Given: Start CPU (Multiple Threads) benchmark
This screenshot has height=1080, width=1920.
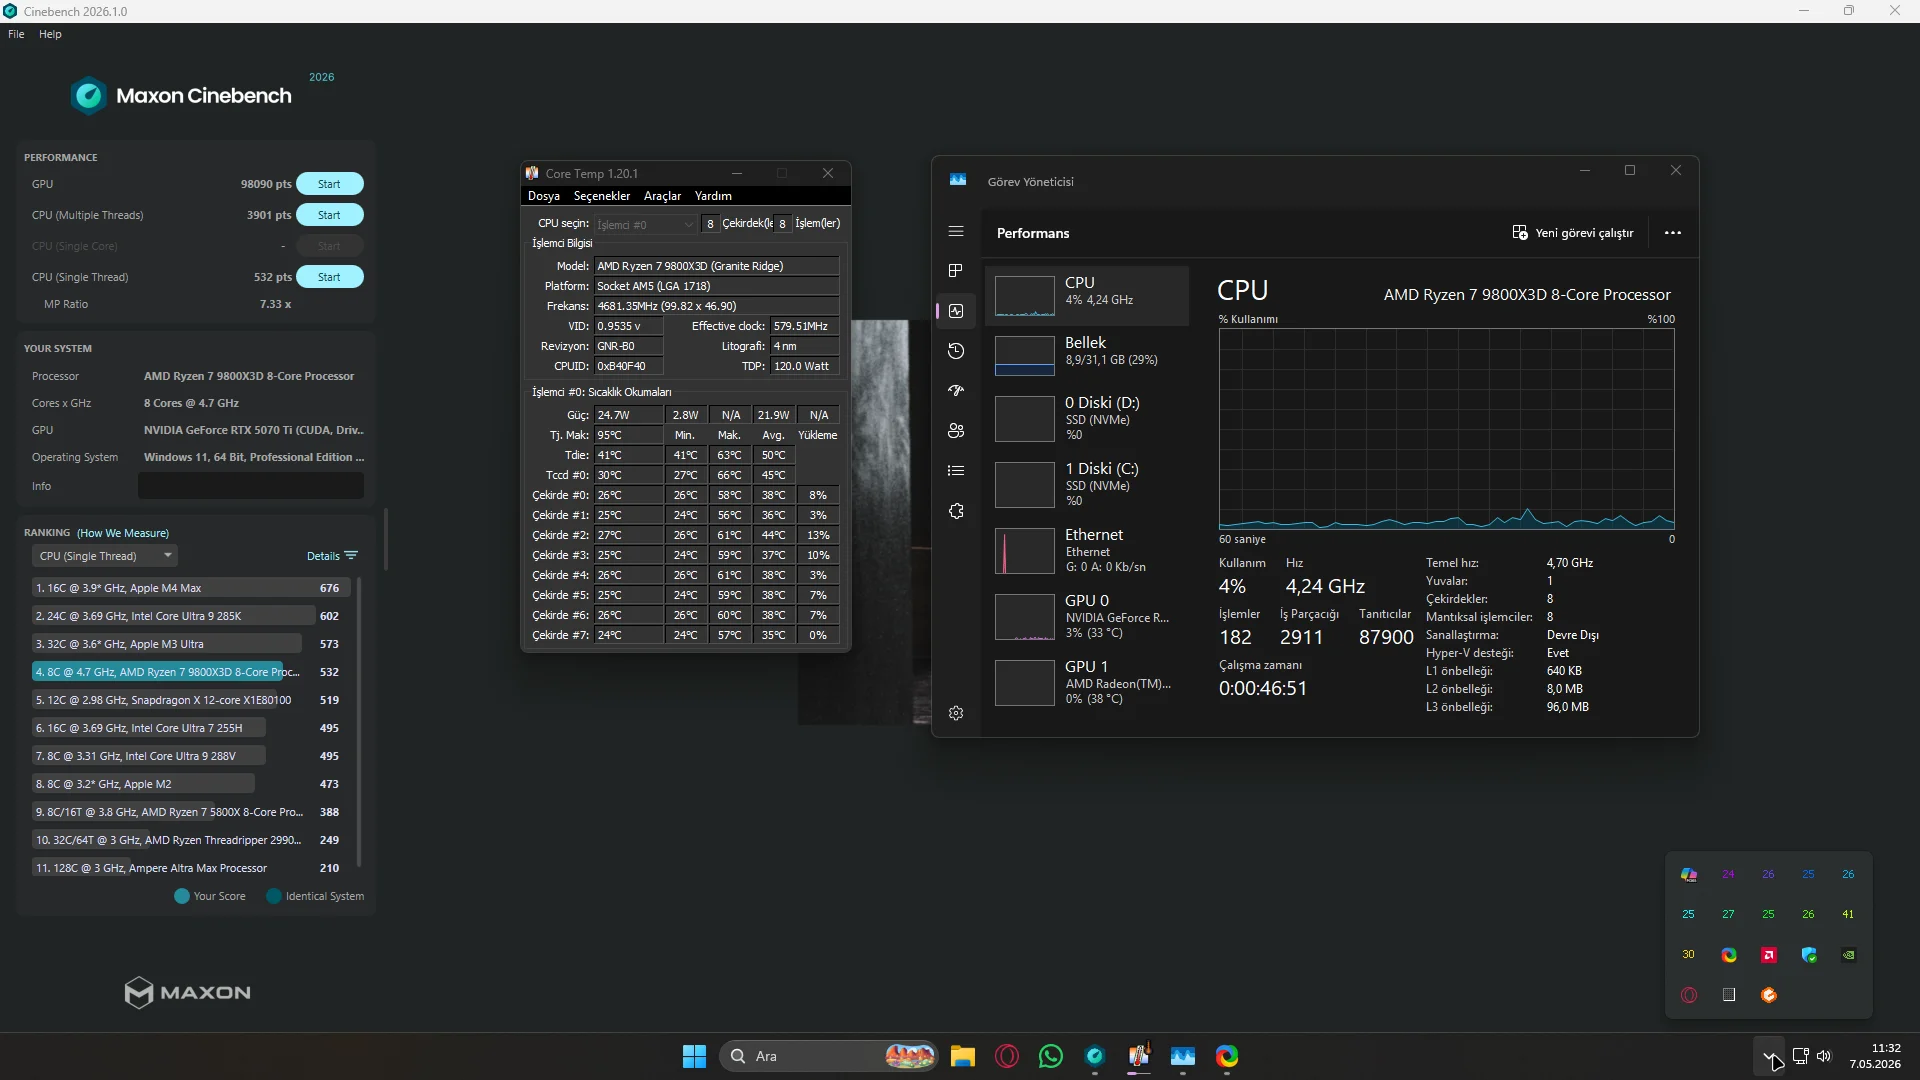Looking at the screenshot, I should [329, 215].
